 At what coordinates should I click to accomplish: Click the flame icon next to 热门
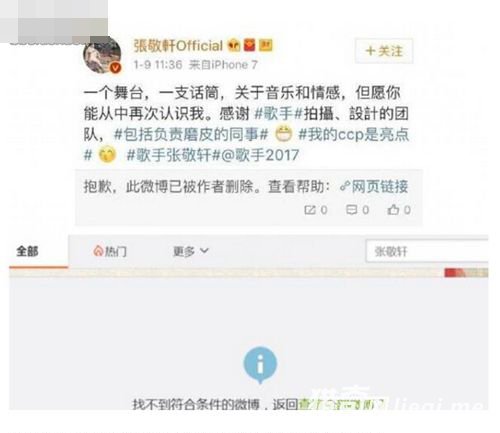[x=98, y=251]
